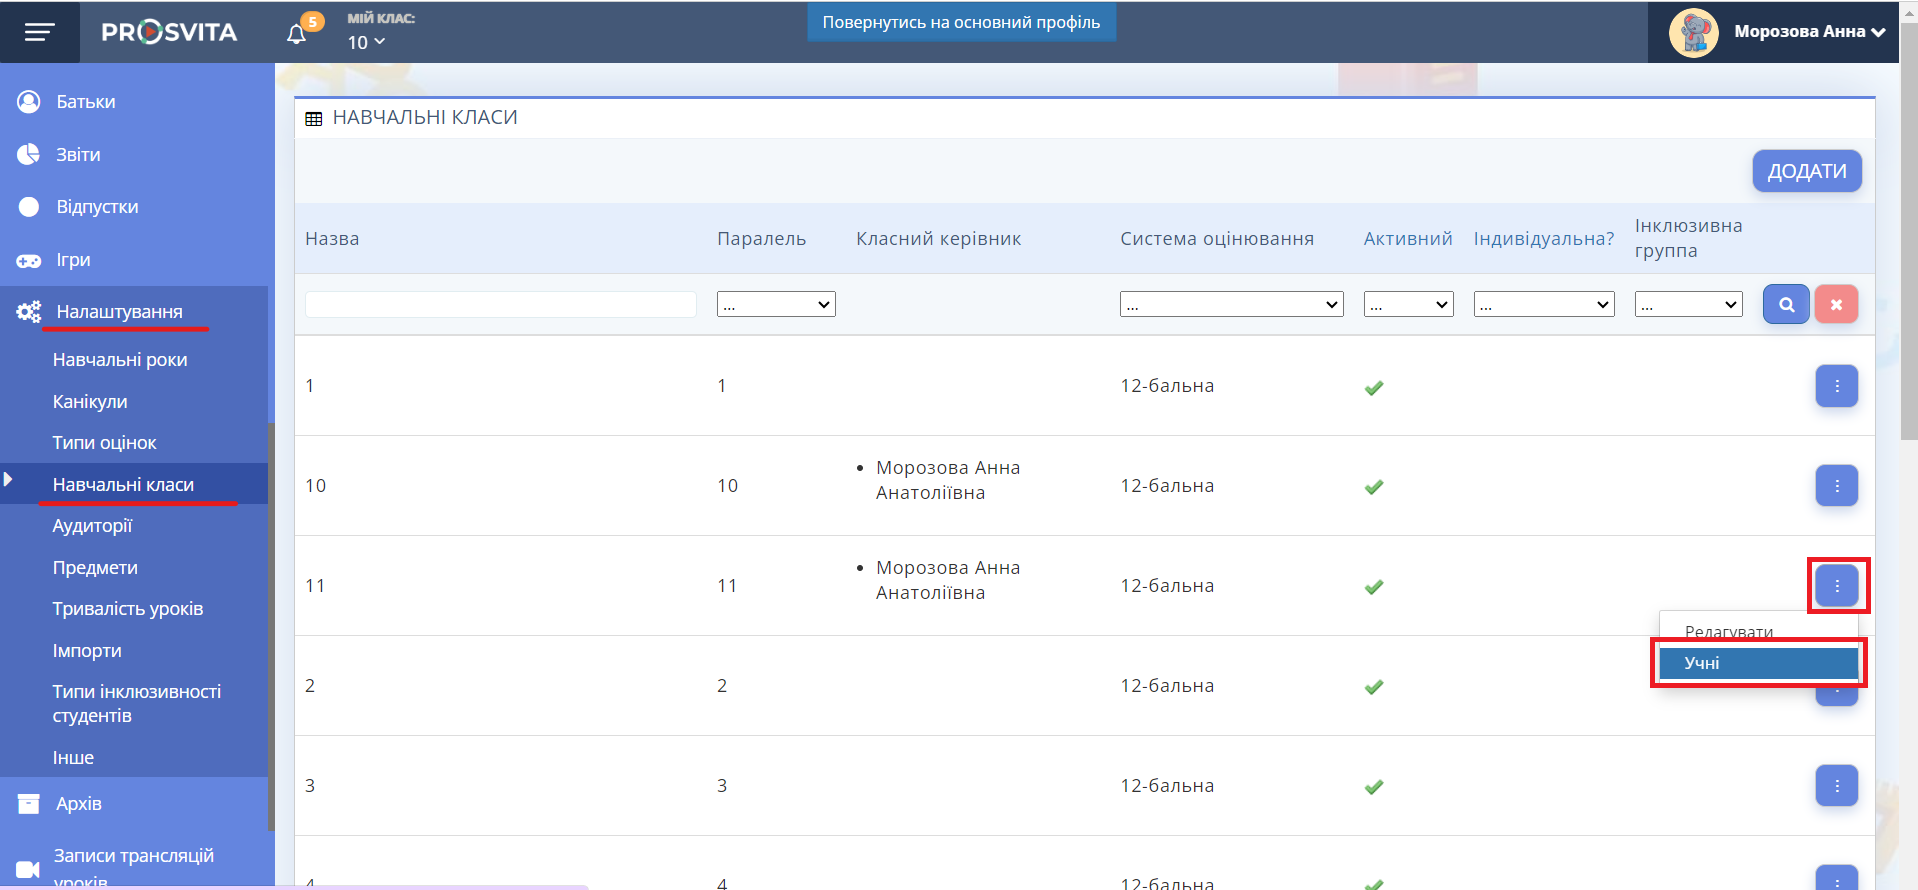1918x890 pixels.
Task: Open the three-dot menu for class 10
Action: 1836,486
